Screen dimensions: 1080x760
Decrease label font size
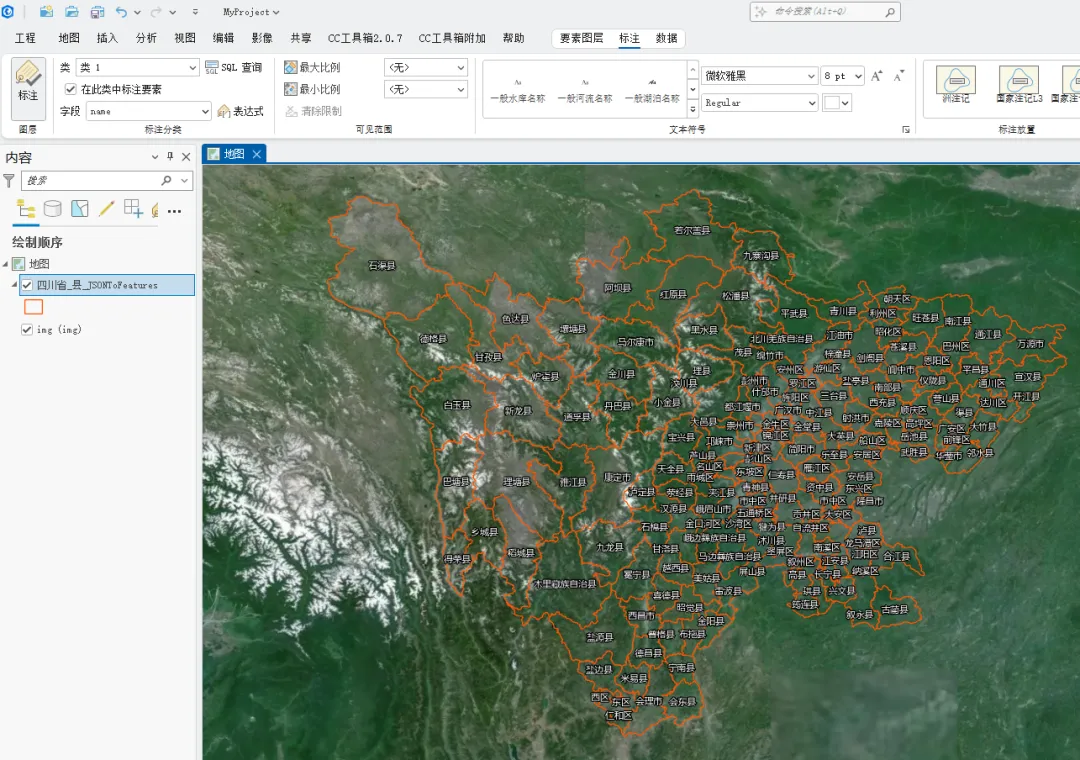click(898, 76)
